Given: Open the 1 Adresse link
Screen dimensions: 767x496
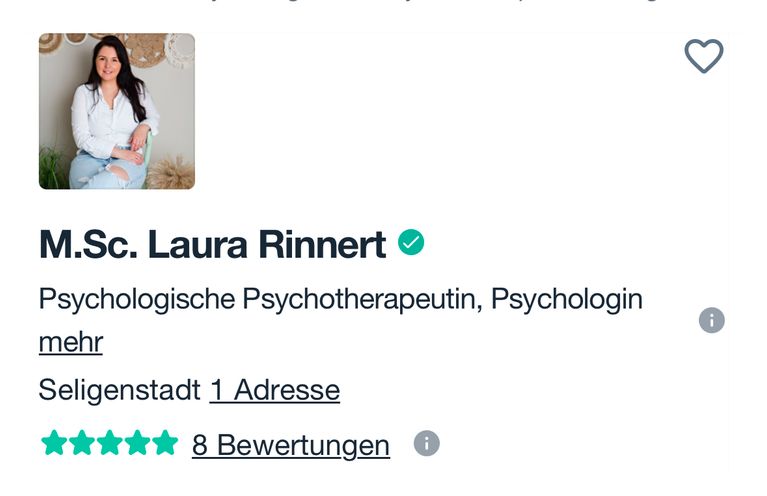Looking at the screenshot, I should coord(275,390).
